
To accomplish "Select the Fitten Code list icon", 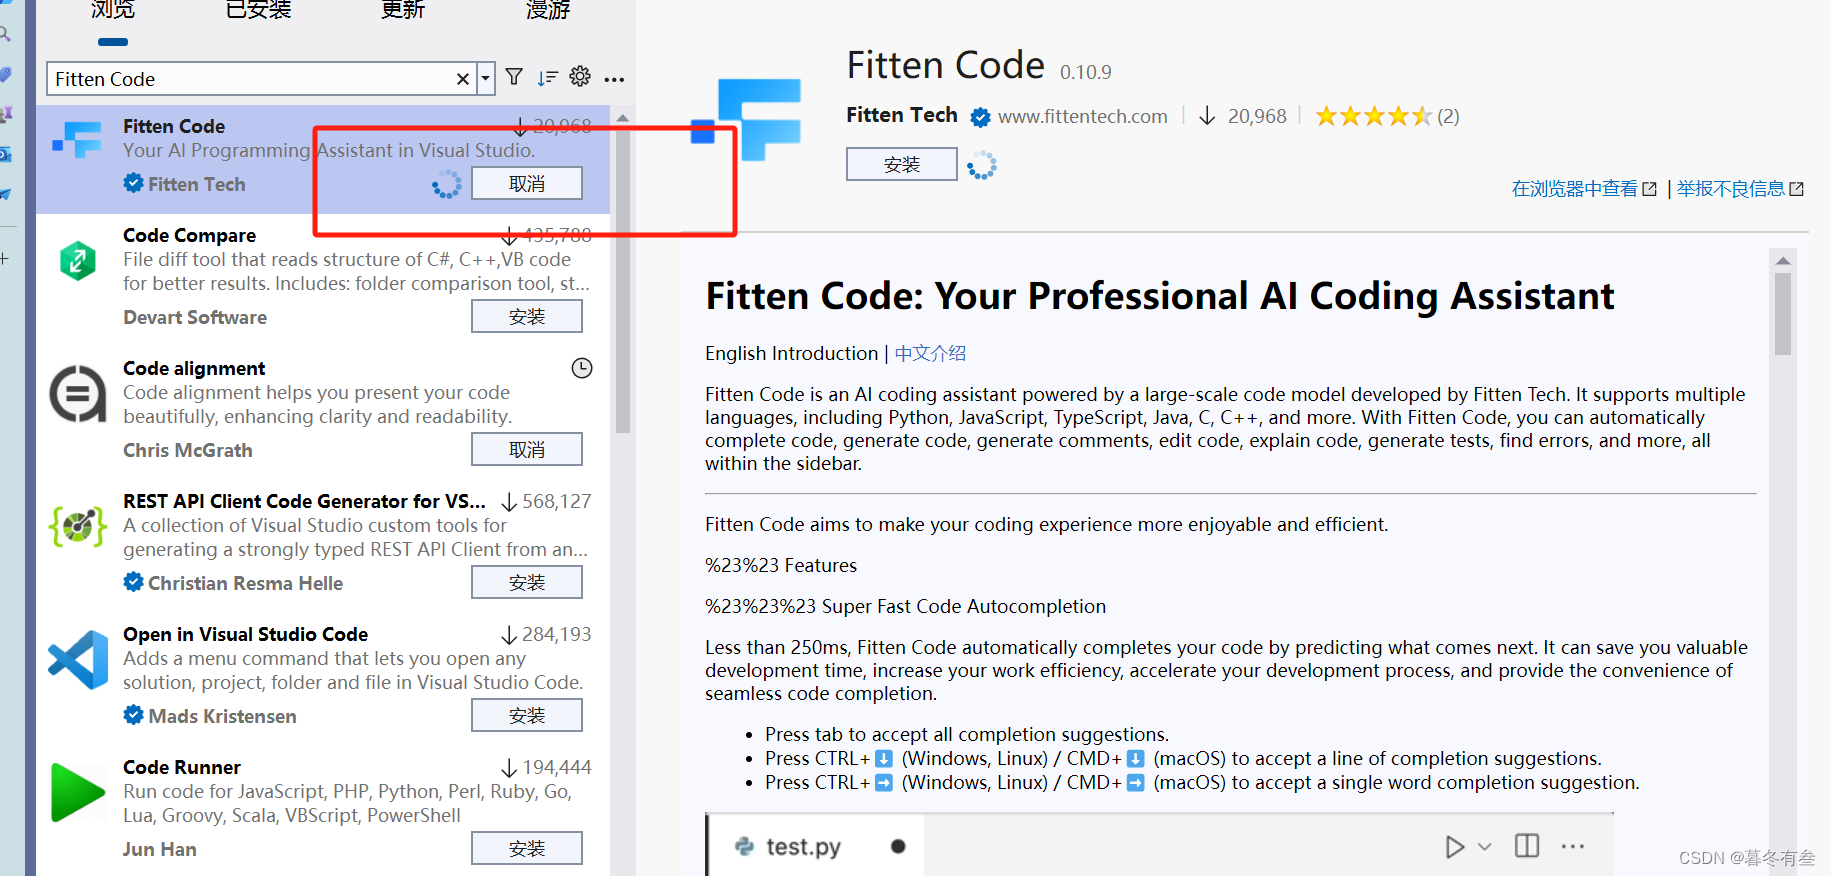I will point(78,140).
